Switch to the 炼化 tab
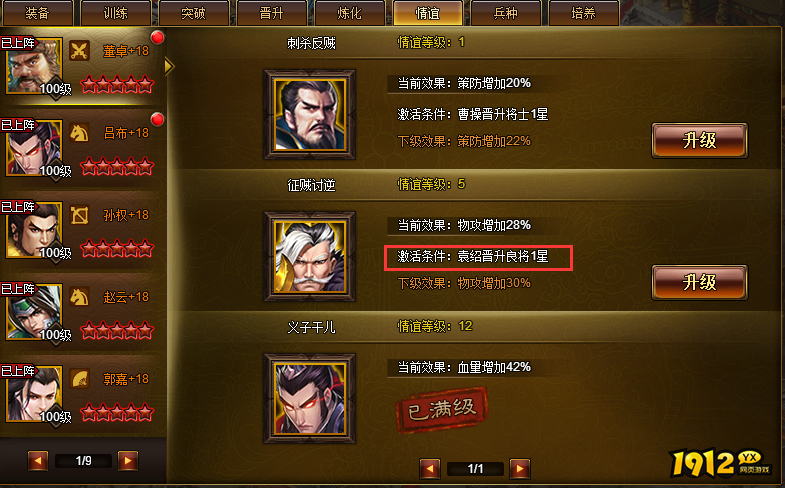Viewport: 785px width, 488px height. 349,13
